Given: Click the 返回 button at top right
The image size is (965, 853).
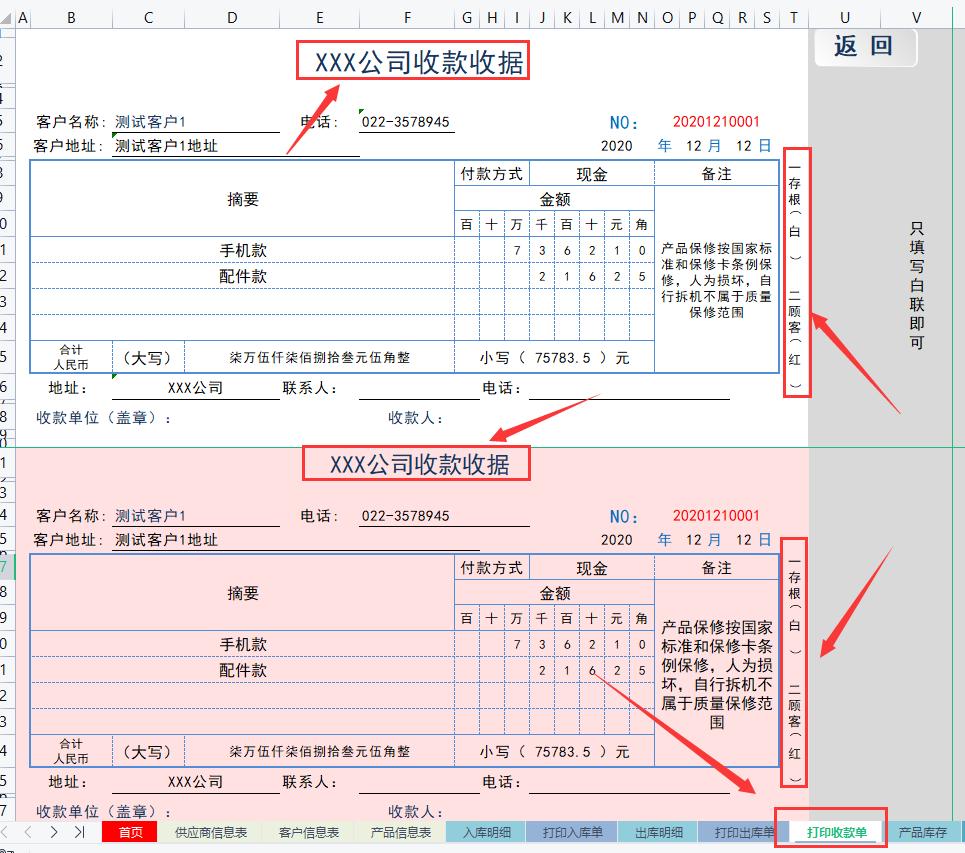Looking at the screenshot, I should point(864,46).
